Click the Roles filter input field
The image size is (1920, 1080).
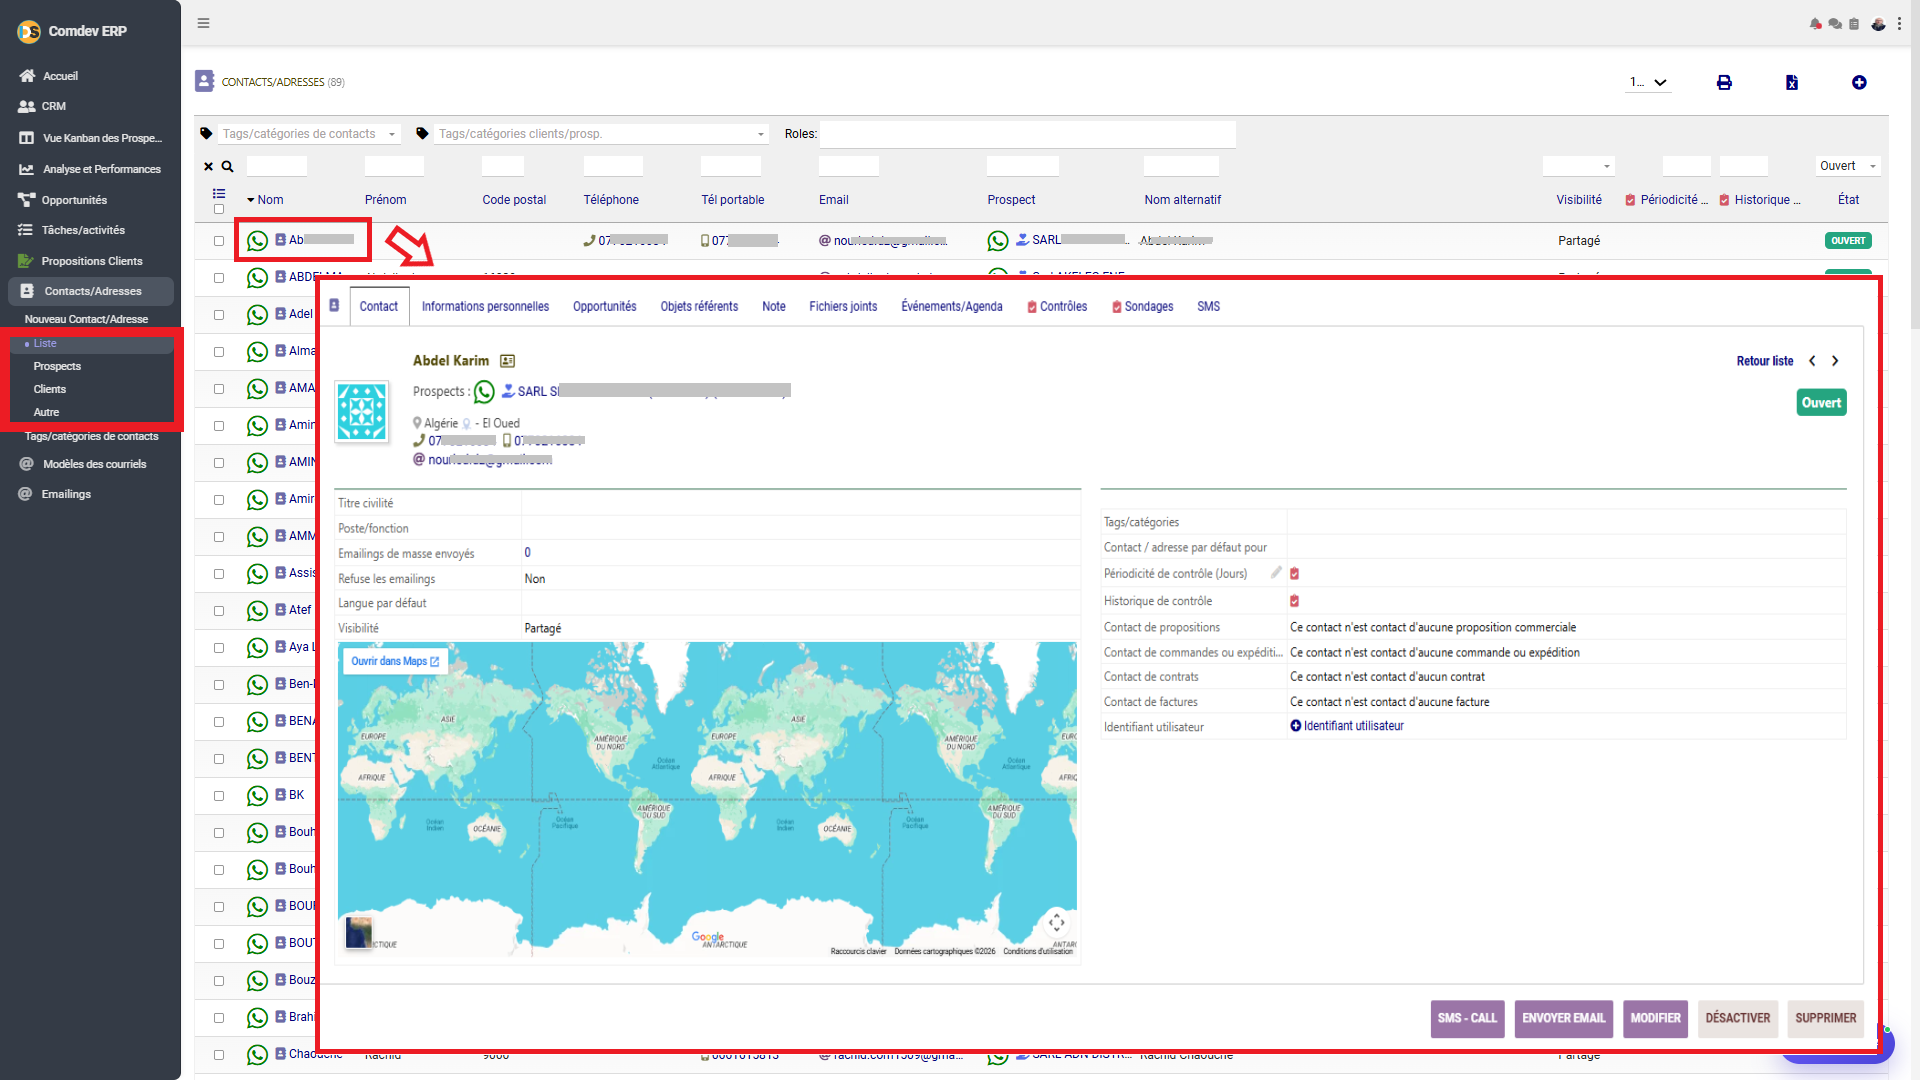pos(1028,134)
